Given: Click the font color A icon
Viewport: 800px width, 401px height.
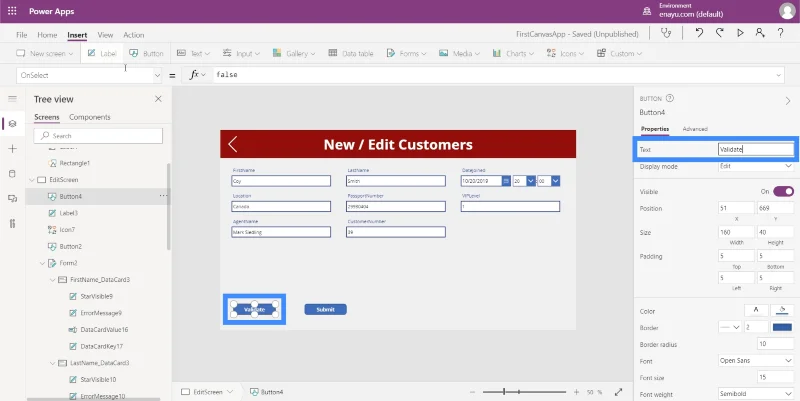Looking at the screenshot, I should click(756, 311).
